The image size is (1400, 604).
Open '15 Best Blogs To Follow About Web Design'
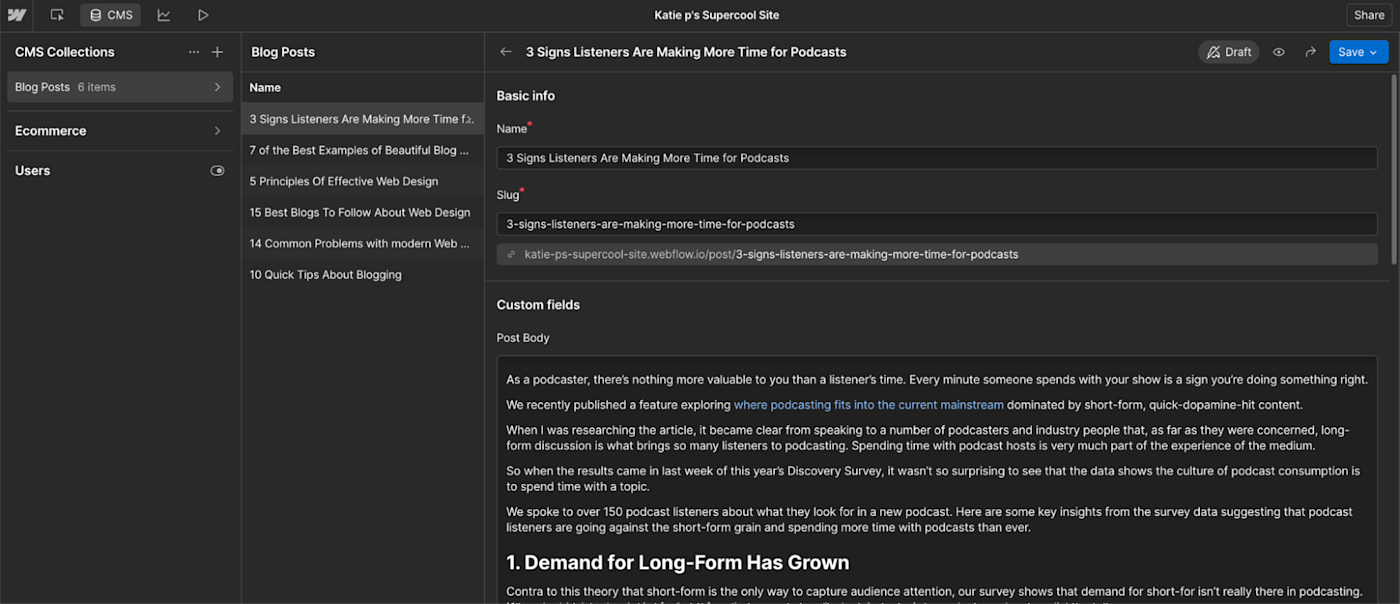pyautogui.click(x=362, y=212)
